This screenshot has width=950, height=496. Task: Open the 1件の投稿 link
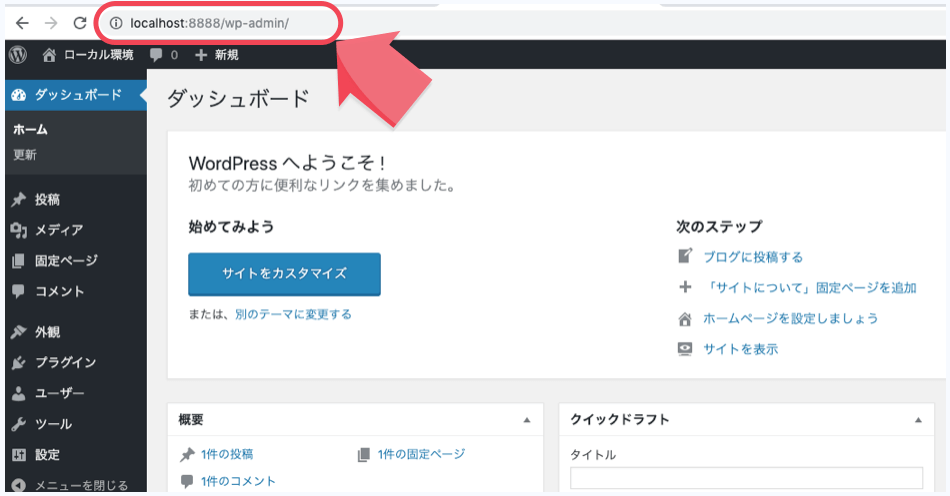(227, 454)
